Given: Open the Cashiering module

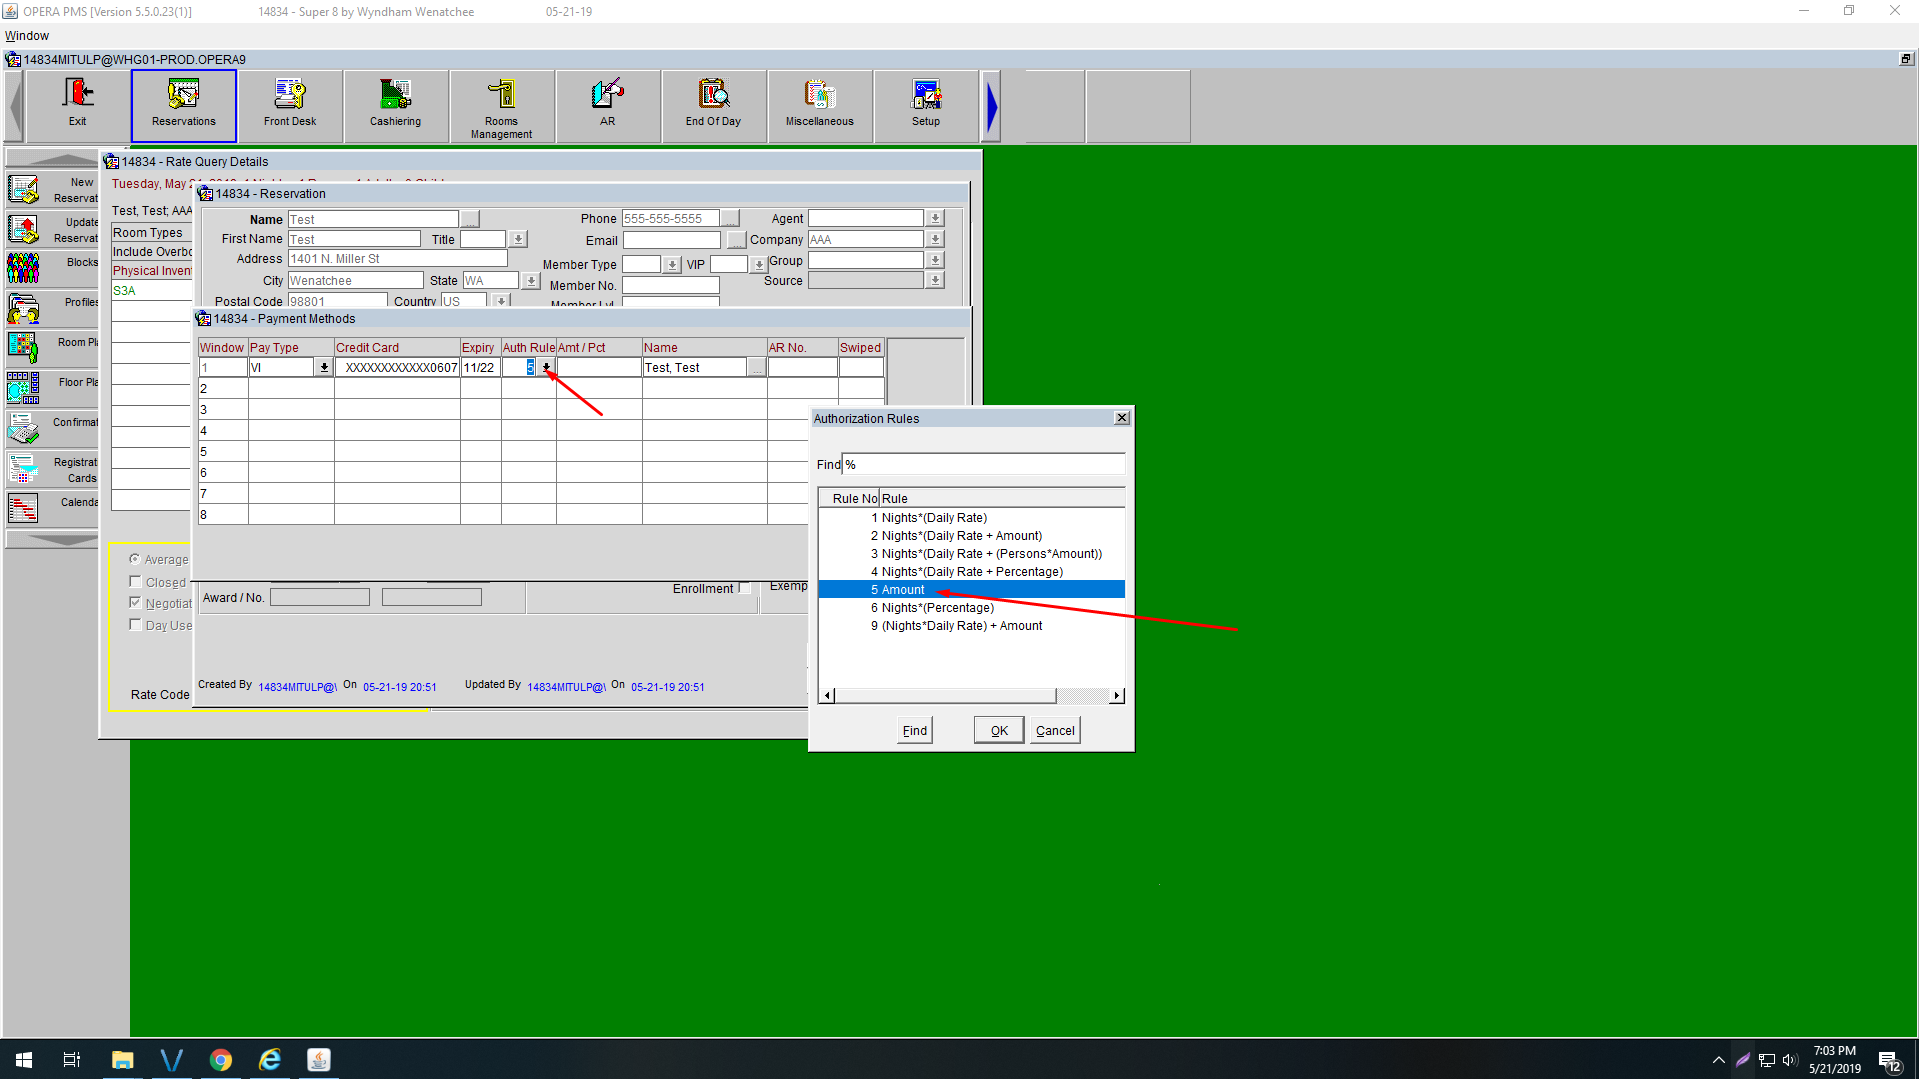Looking at the screenshot, I should click(396, 105).
